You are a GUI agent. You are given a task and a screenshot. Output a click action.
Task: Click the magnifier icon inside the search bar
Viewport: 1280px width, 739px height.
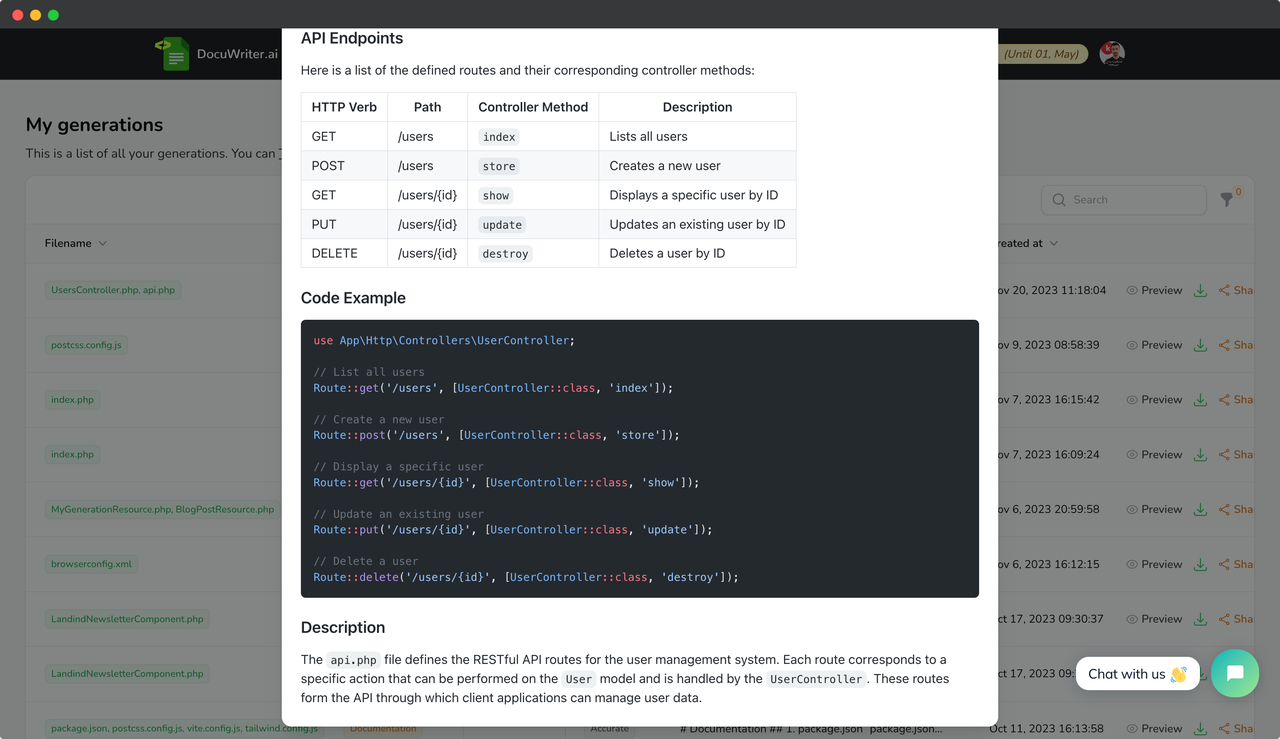click(1058, 200)
